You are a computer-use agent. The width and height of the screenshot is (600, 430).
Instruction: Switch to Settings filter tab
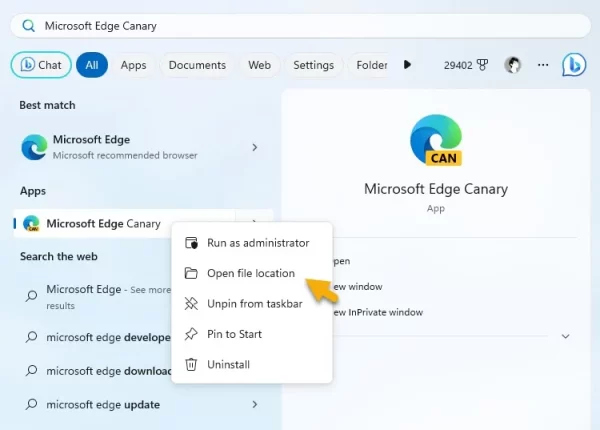click(314, 65)
